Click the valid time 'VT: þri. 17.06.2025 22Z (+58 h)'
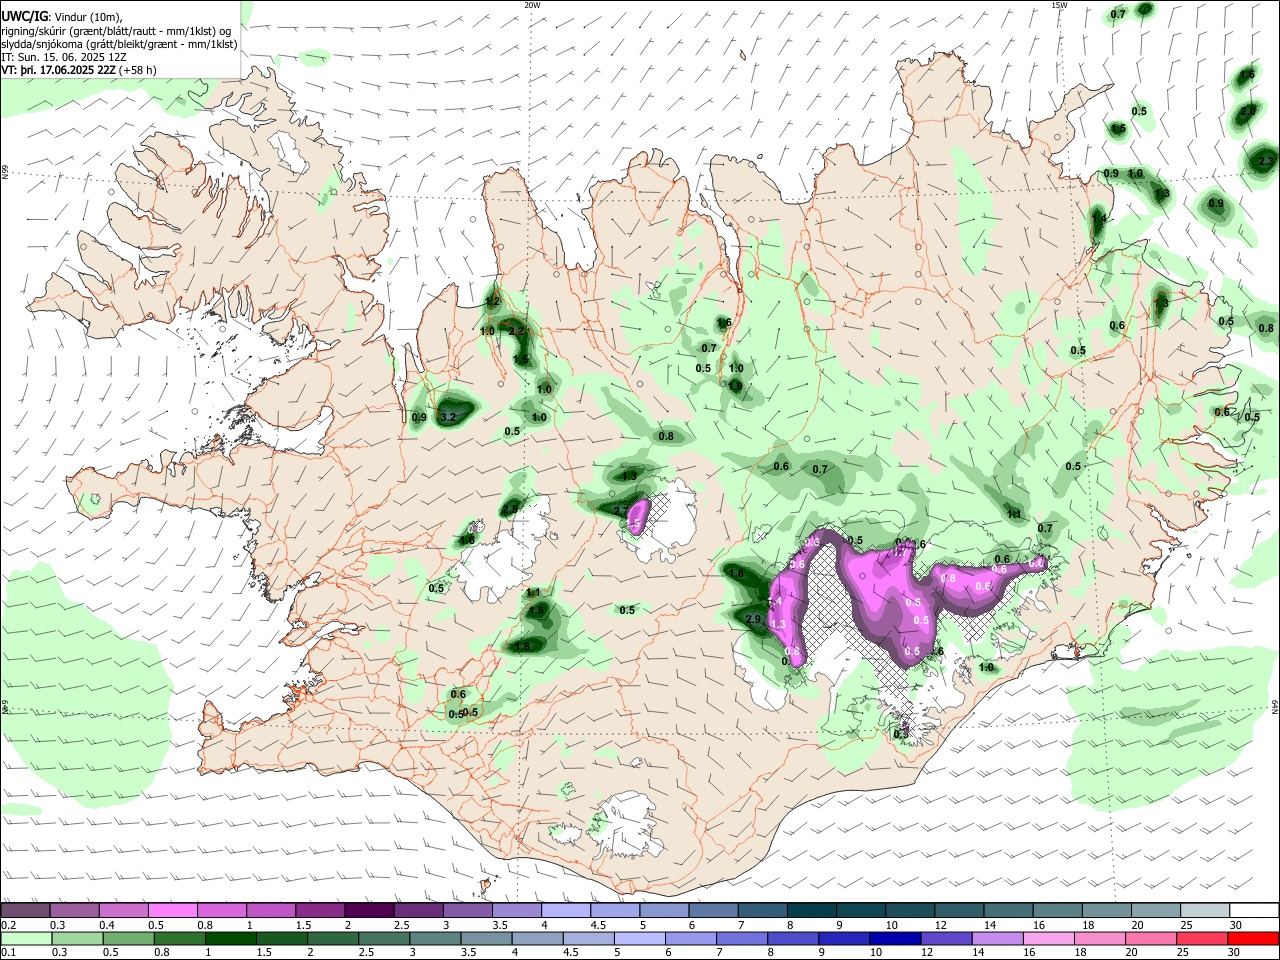Screen dimensions: 1280x960 pos(79,70)
